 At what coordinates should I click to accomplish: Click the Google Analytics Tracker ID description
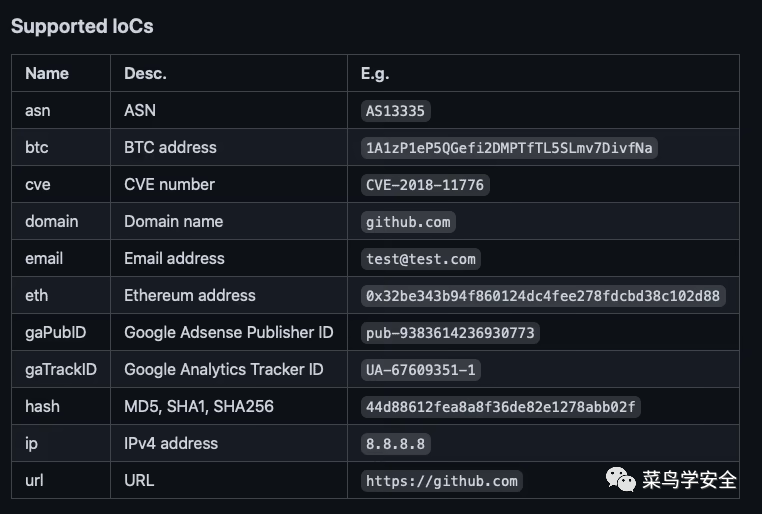click(x=224, y=369)
